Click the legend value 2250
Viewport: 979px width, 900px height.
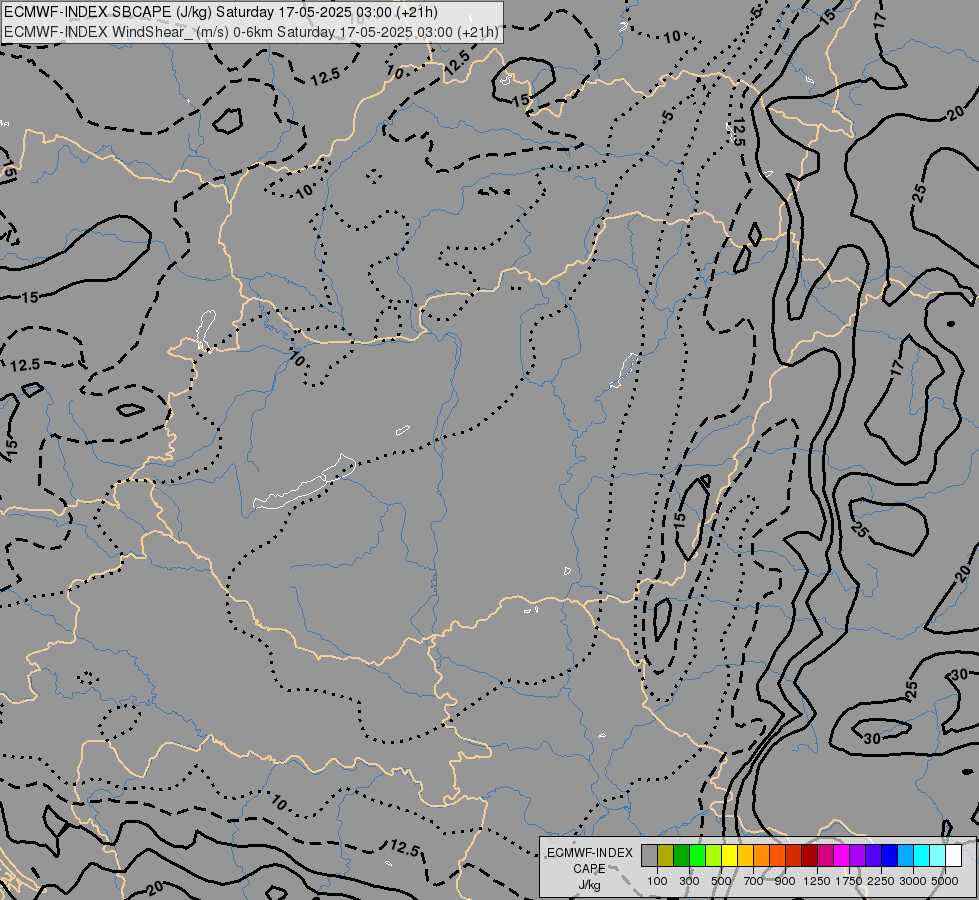point(881,881)
